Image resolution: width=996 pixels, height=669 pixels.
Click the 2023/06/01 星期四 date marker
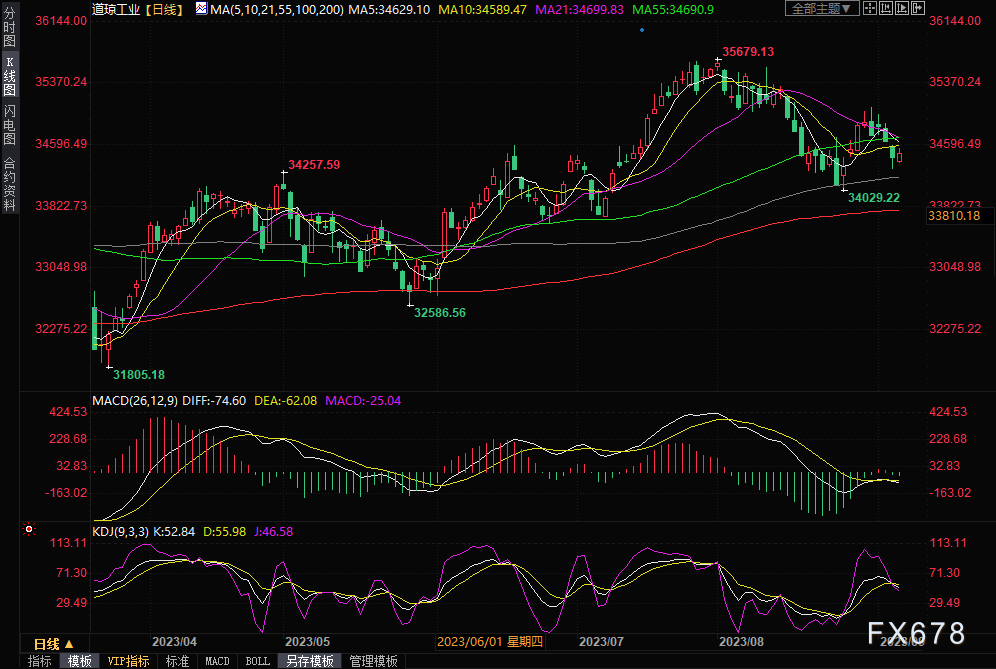[490, 640]
